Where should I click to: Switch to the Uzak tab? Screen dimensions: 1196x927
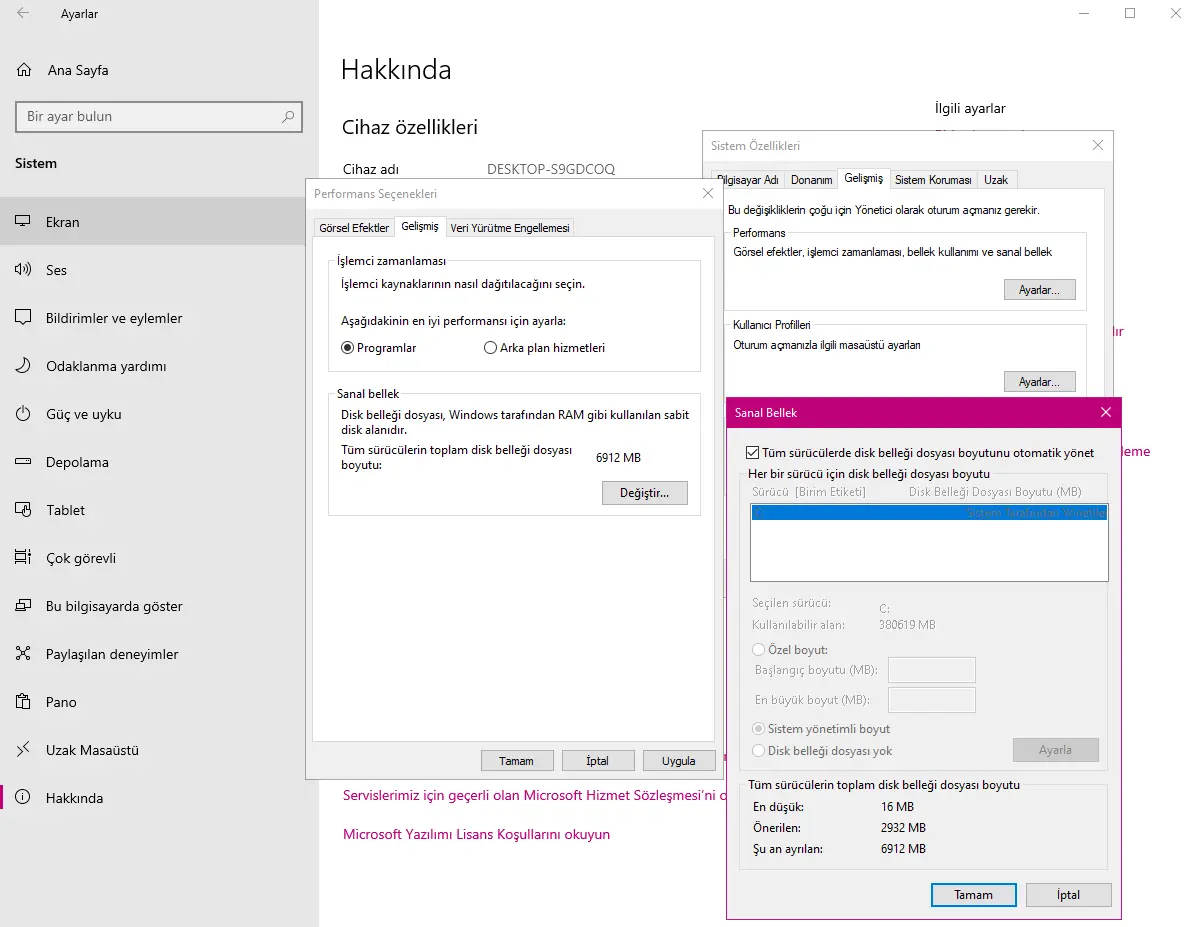pos(995,179)
